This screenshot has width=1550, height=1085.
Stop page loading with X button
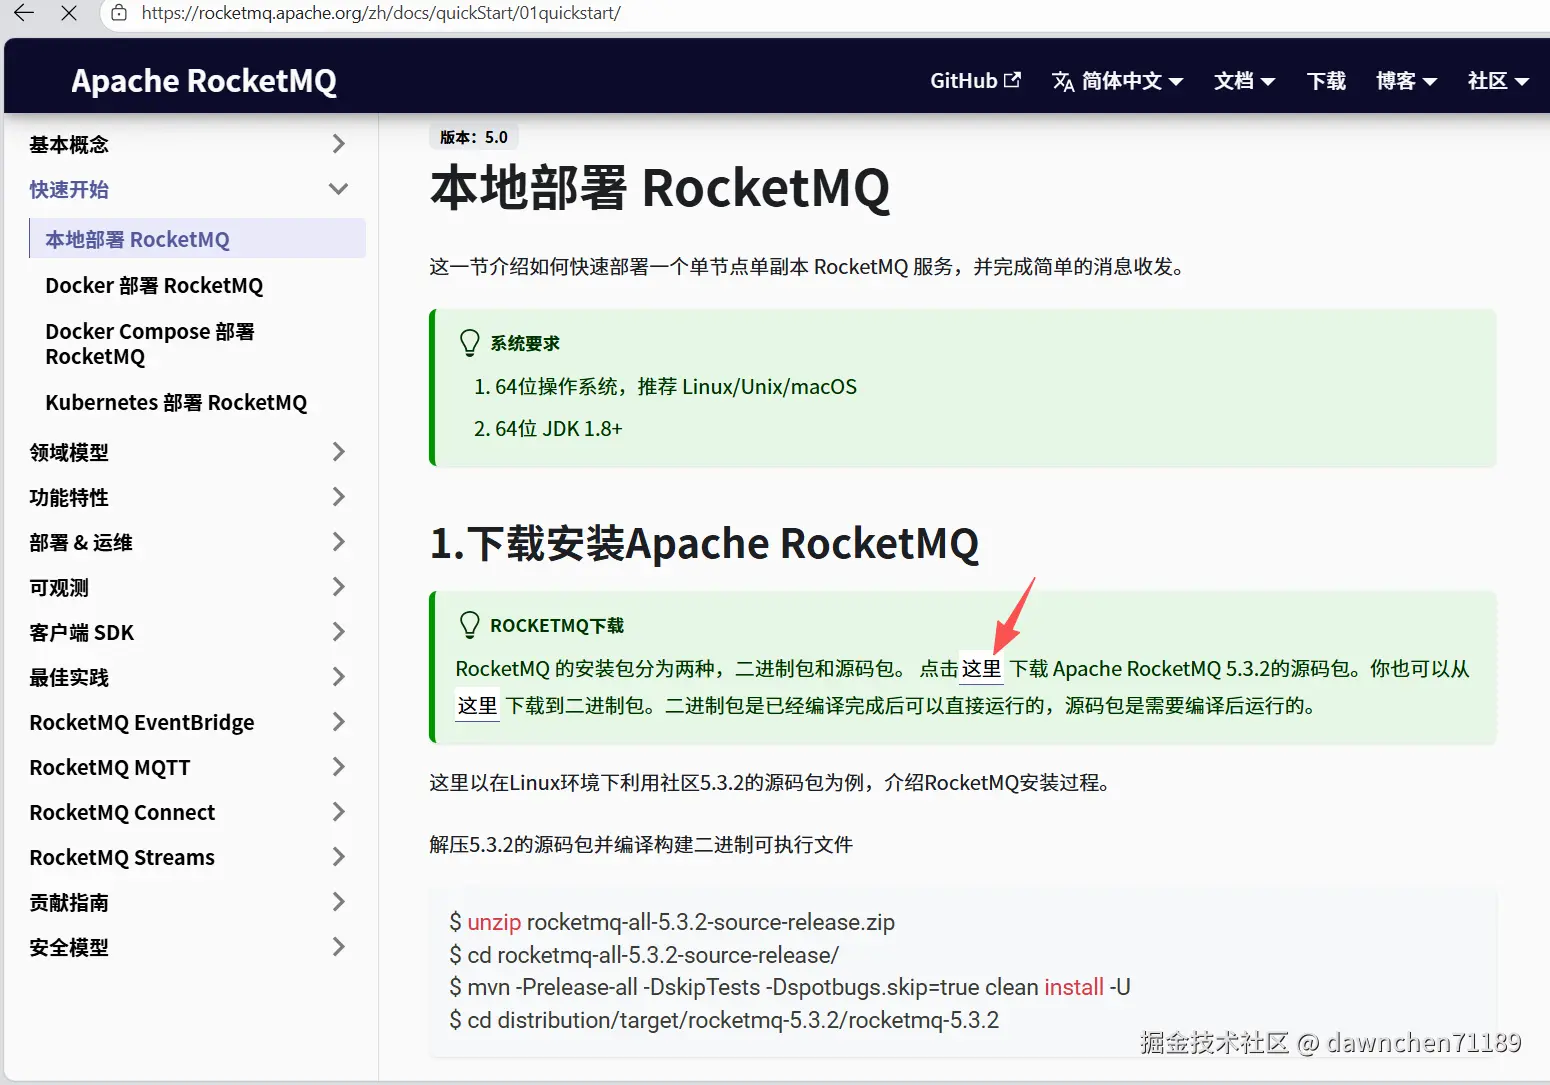pyautogui.click(x=69, y=13)
